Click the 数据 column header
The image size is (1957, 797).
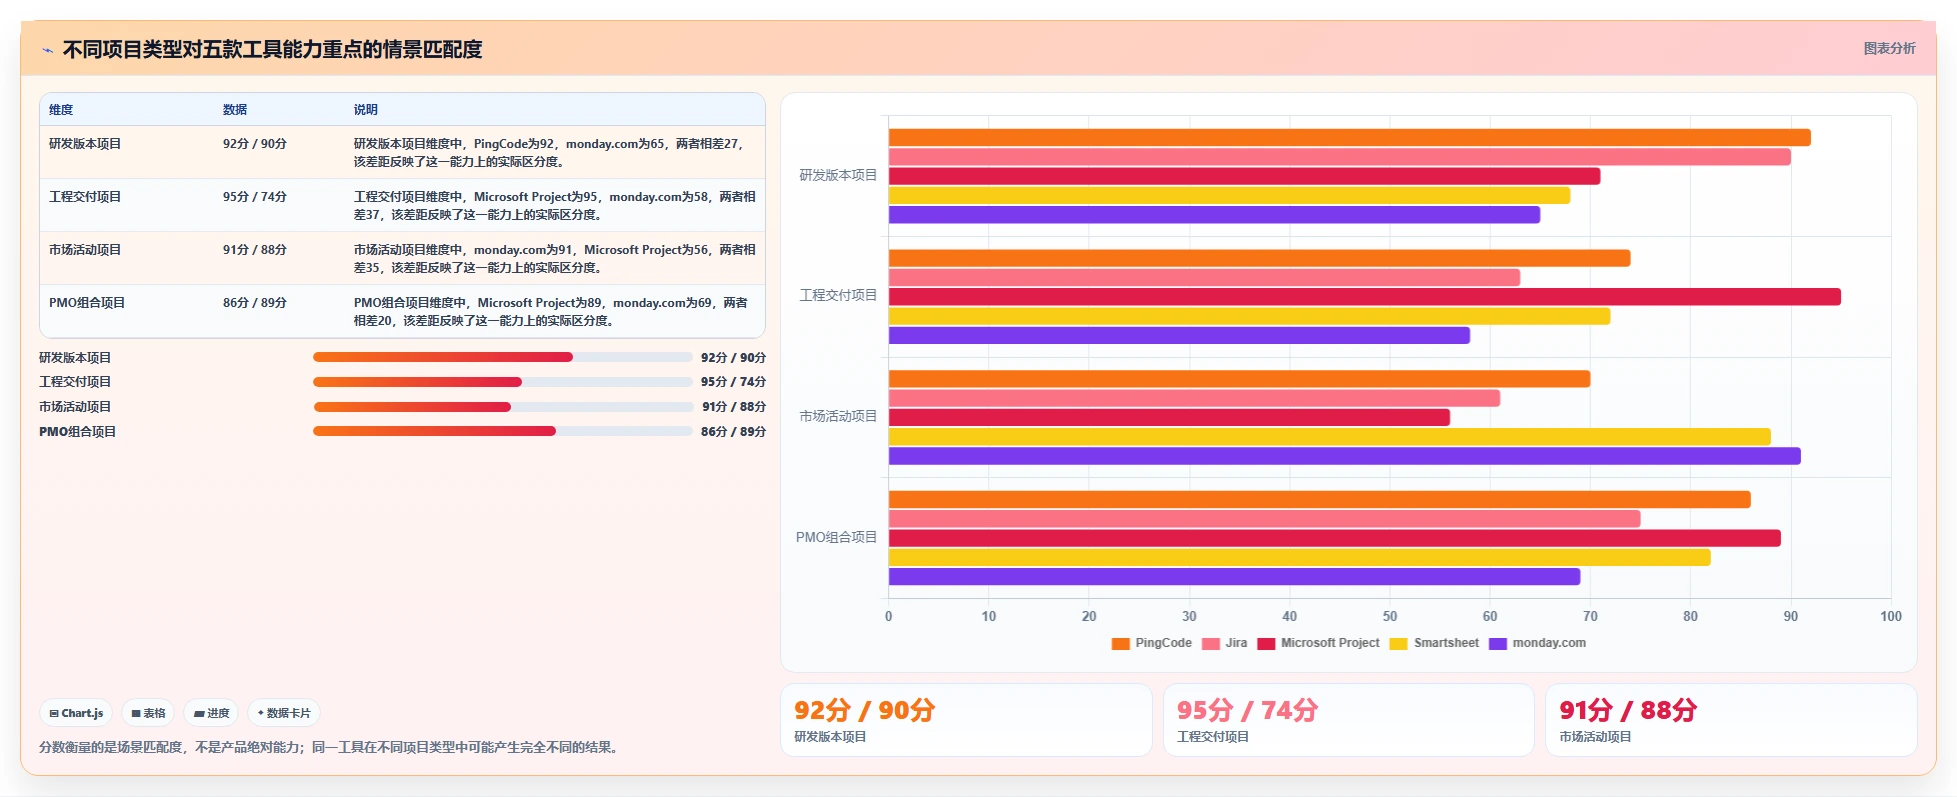235,110
